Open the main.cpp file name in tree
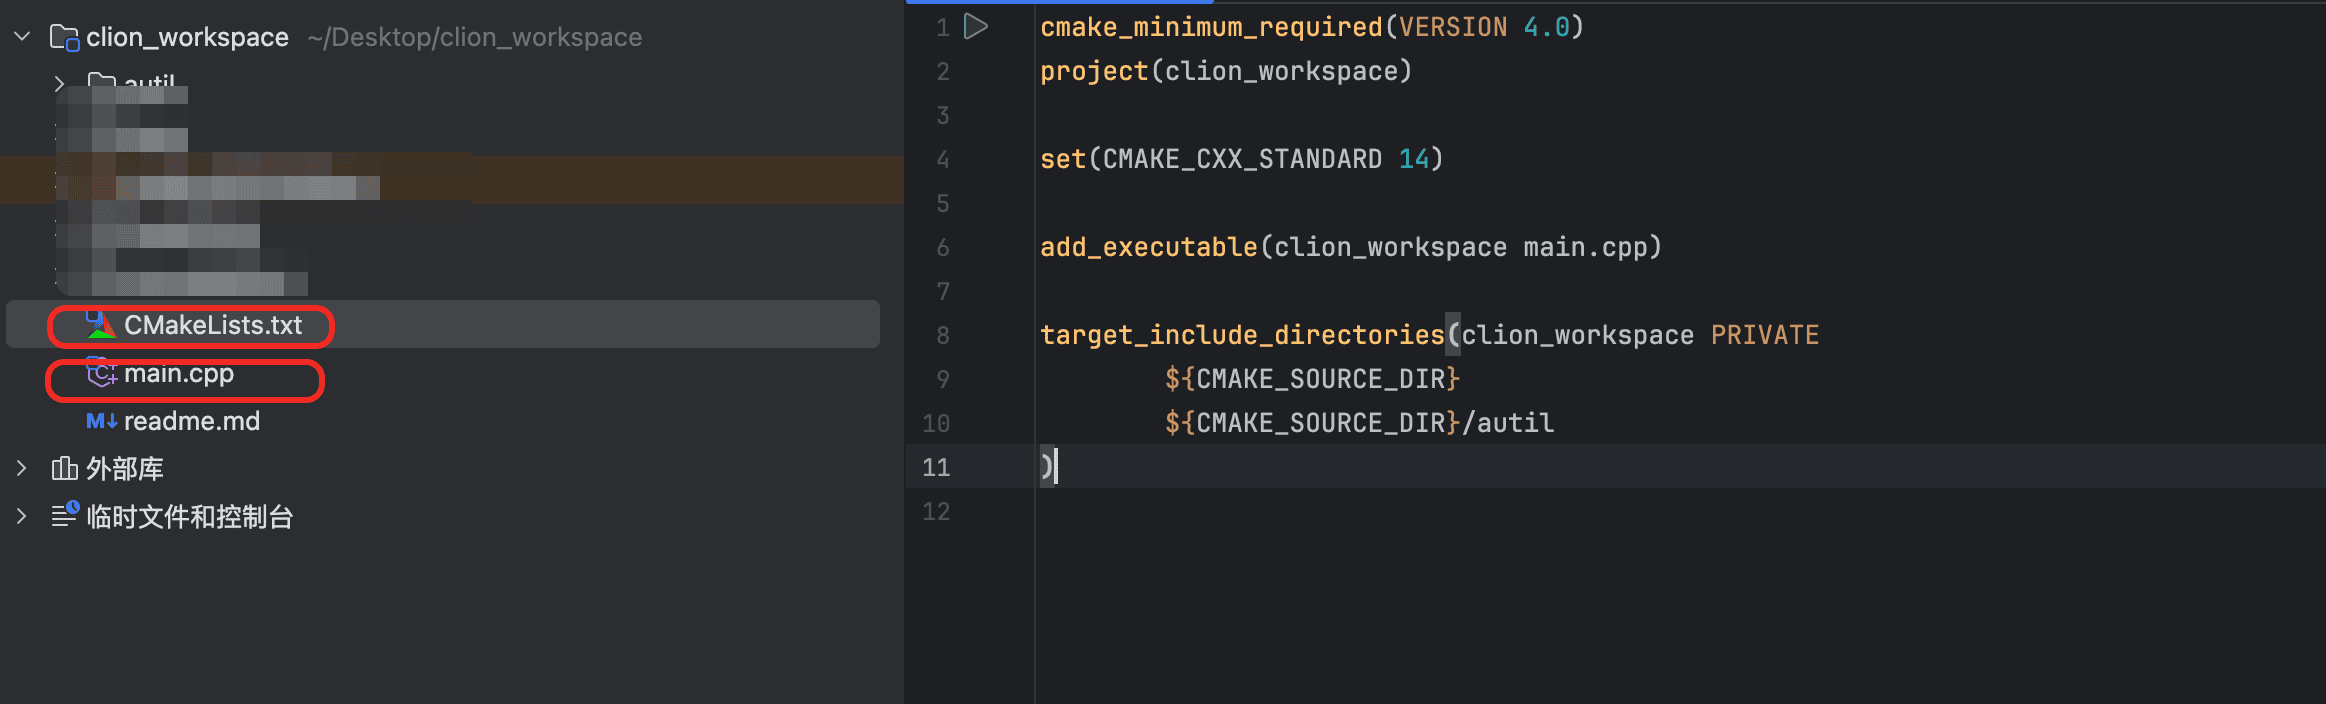The image size is (2326, 704). 179,374
